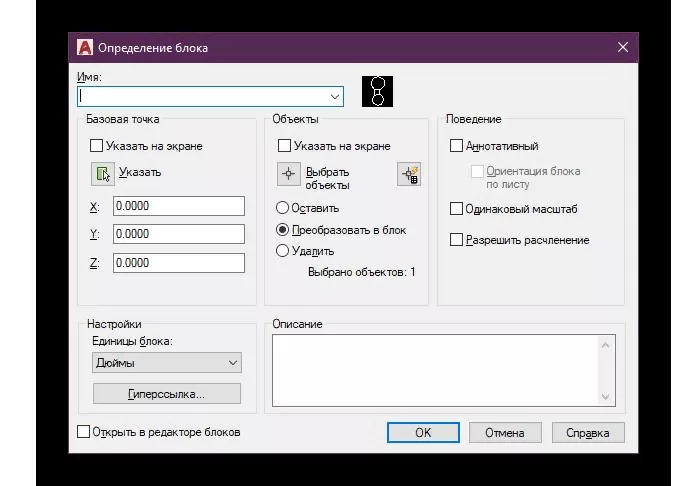The height and width of the screenshot is (486, 700).
Task: Open the Quick Select filter icon
Action: [x=409, y=174]
